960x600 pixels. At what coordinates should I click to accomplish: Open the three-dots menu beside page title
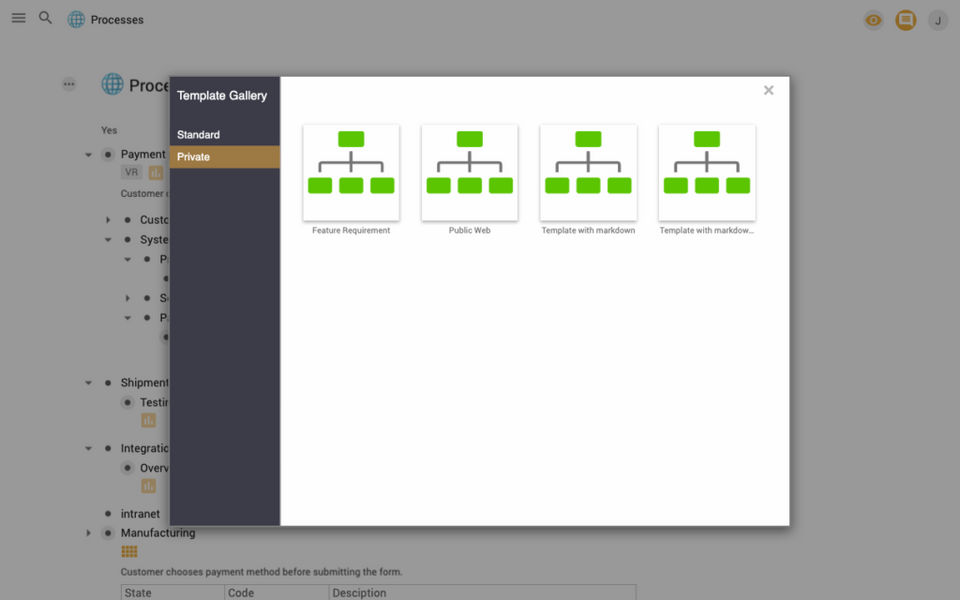point(69,84)
